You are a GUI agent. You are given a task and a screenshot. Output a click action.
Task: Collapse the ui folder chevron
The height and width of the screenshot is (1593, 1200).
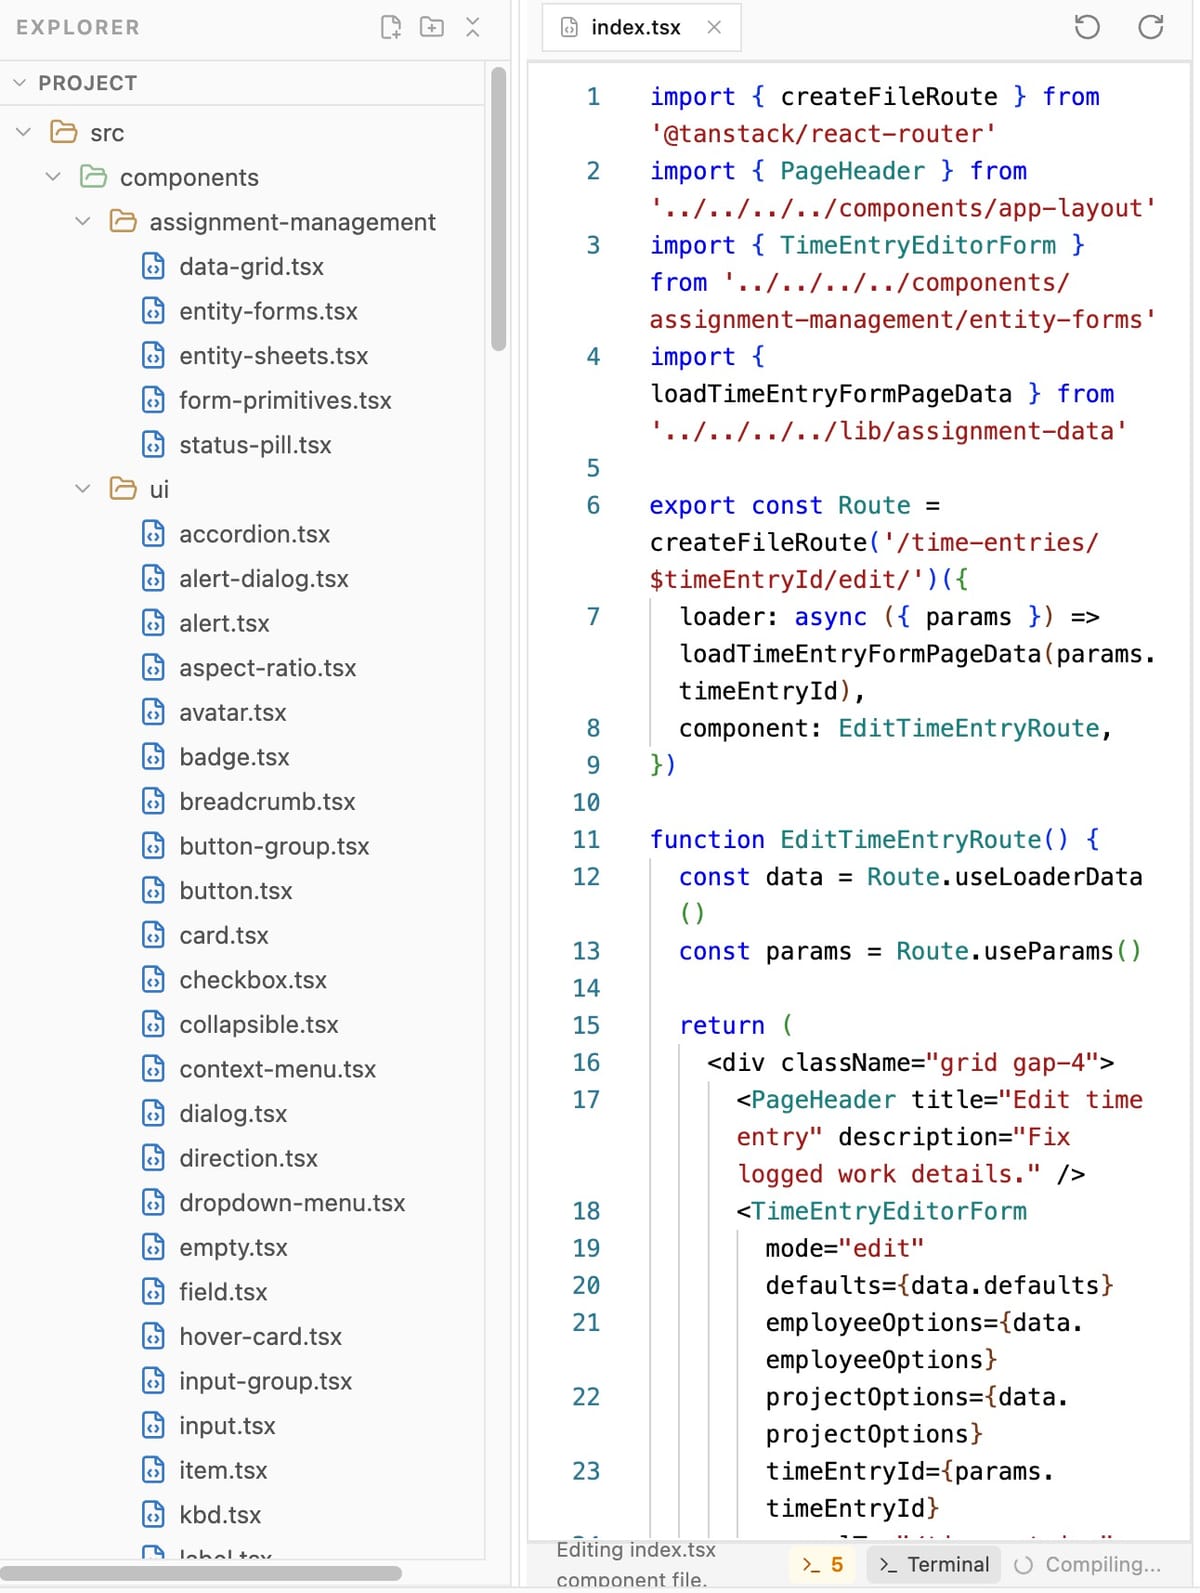(83, 489)
